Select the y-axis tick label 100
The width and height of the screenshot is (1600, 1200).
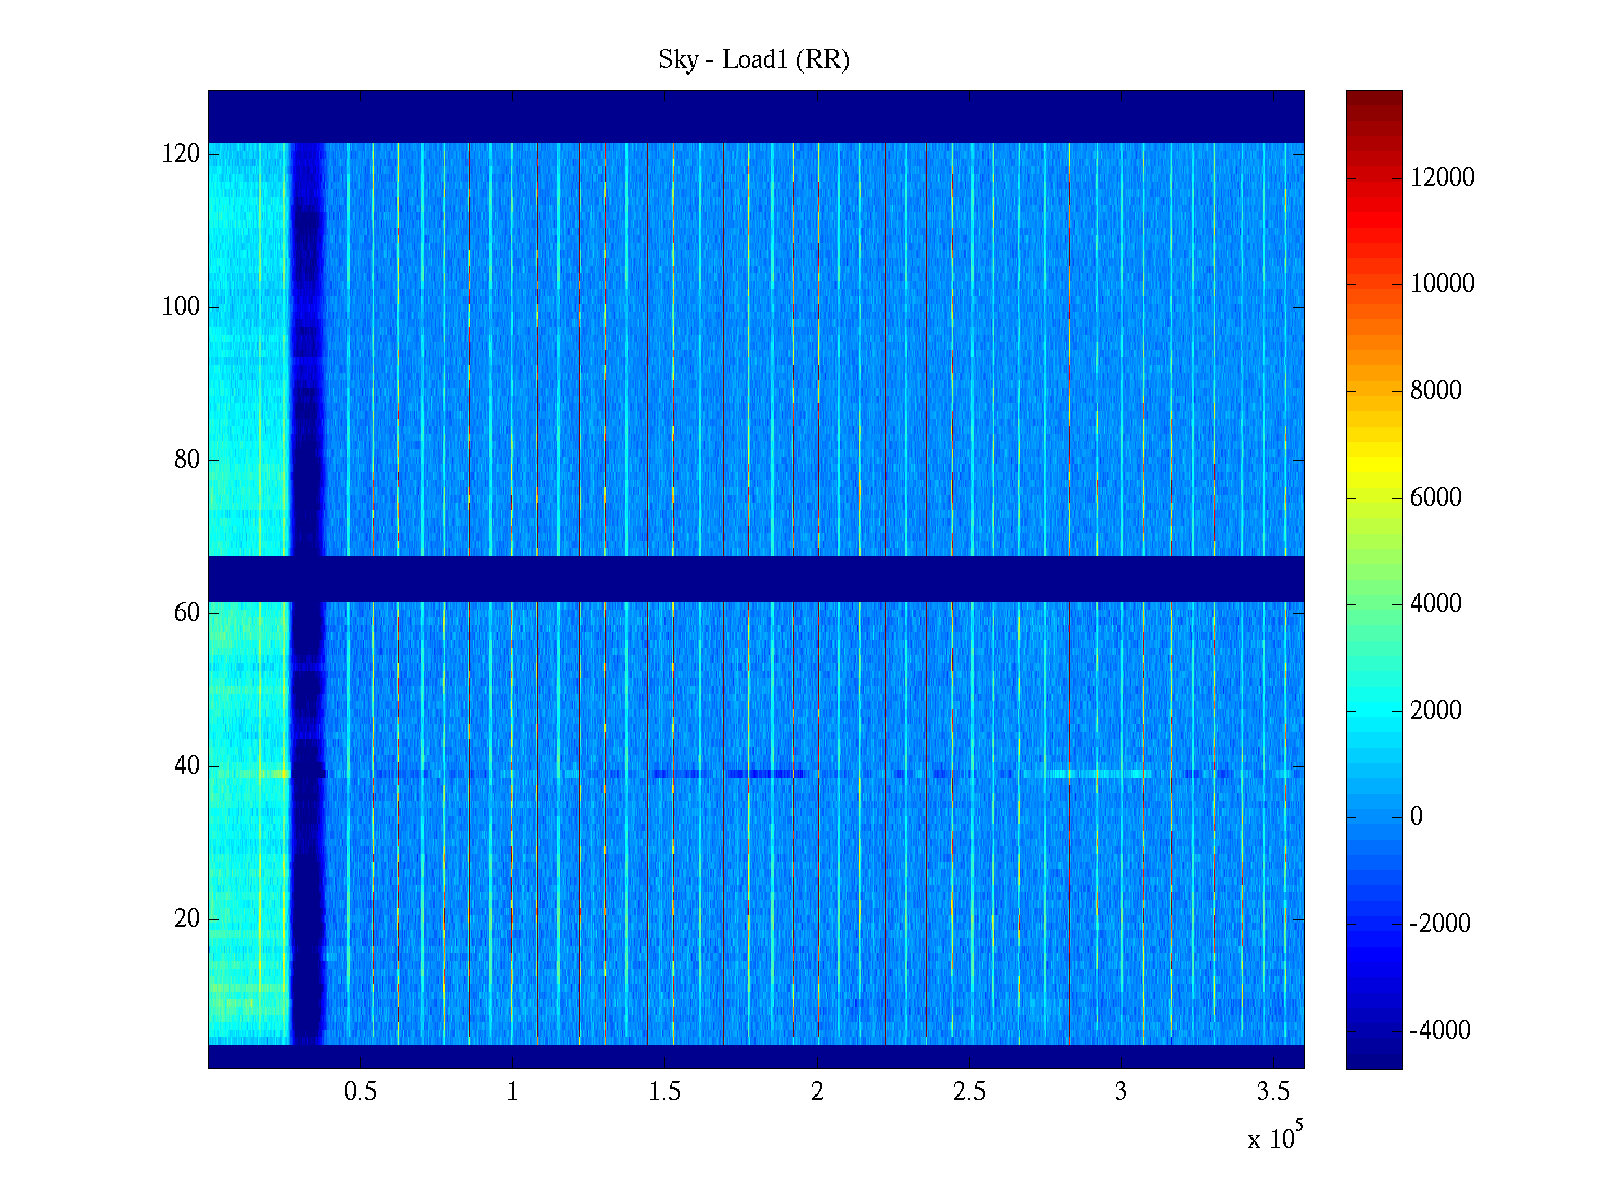tap(181, 307)
